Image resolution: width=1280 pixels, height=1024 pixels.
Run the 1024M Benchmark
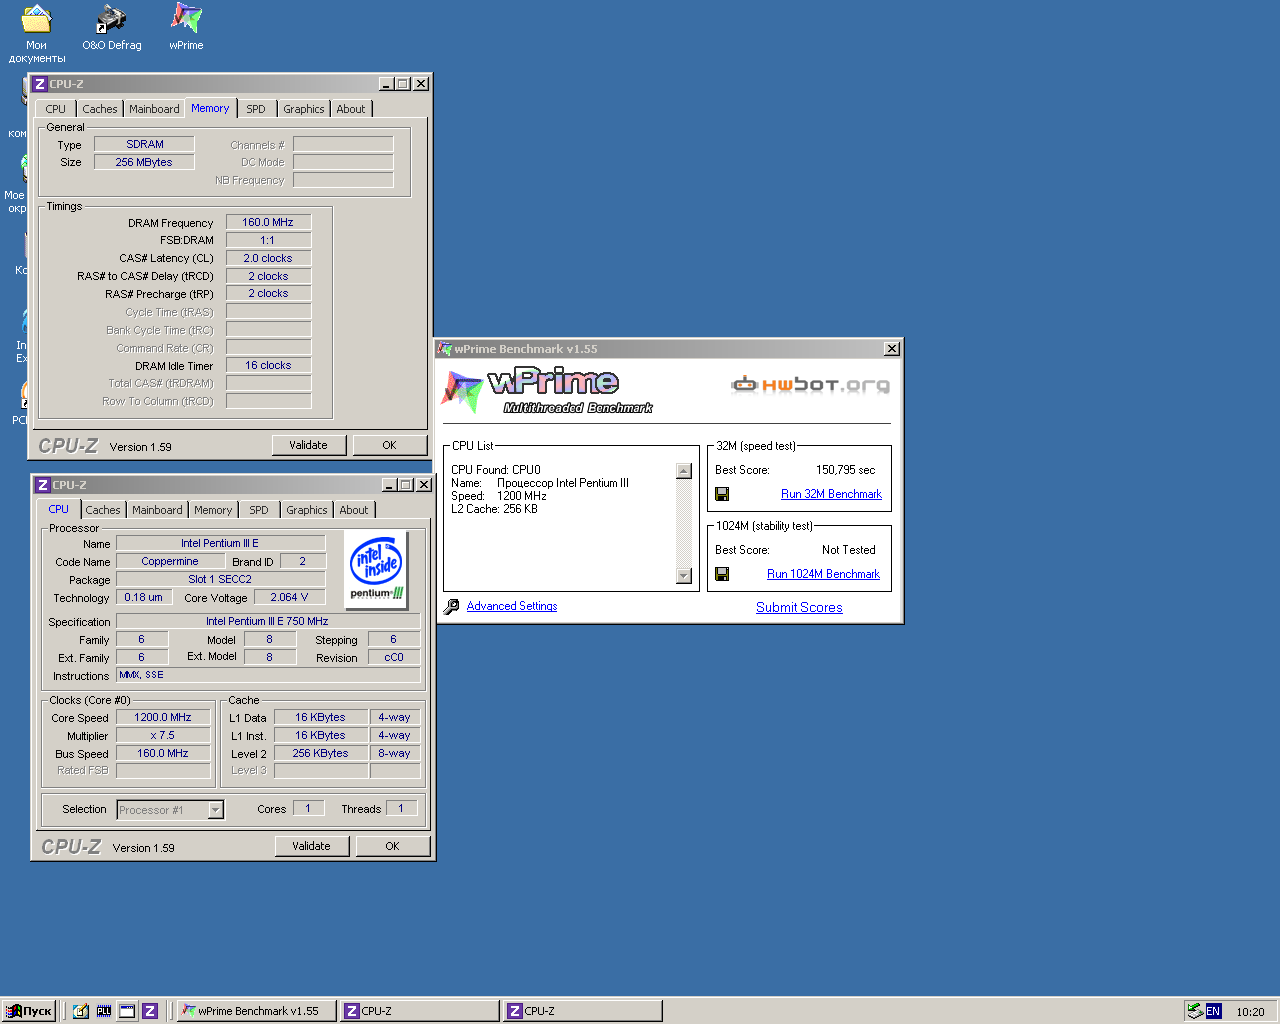[x=823, y=574]
